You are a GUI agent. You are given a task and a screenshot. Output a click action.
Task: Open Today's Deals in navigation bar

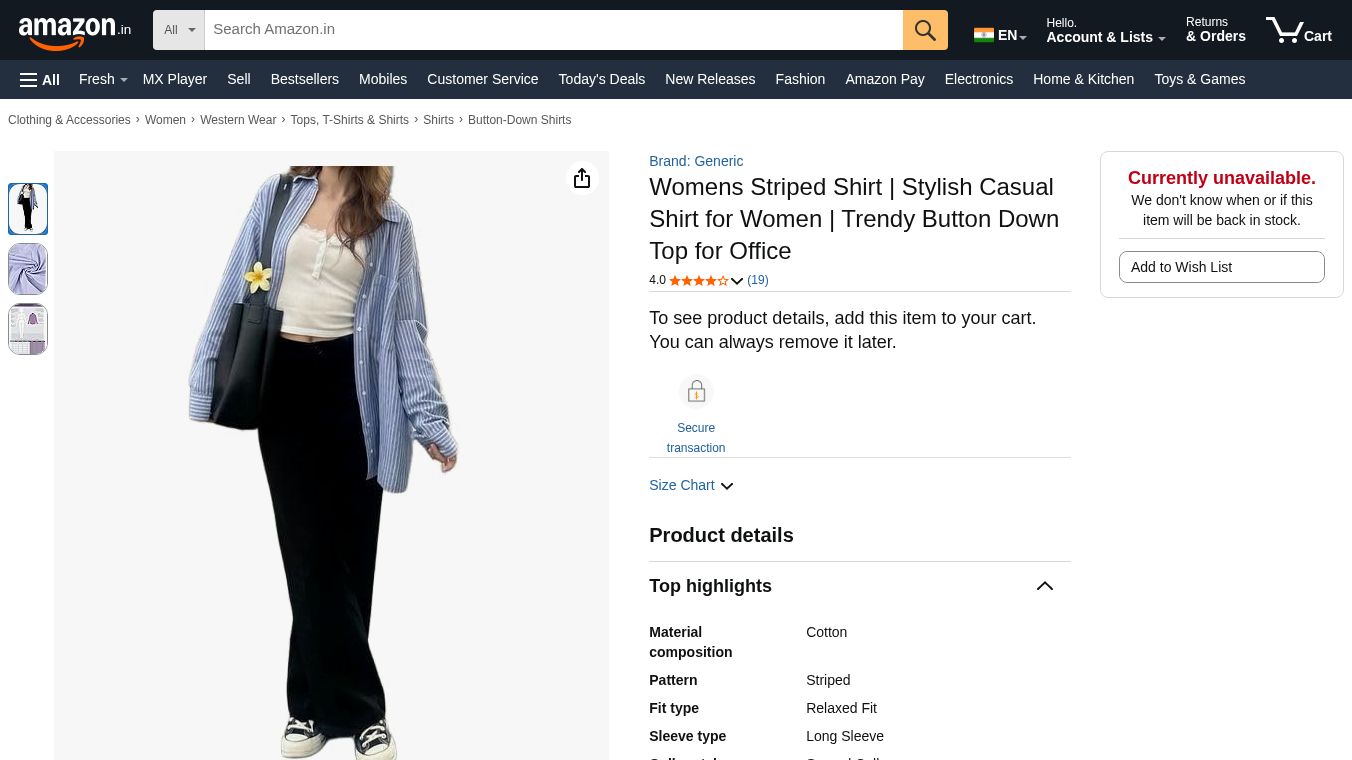(x=601, y=80)
